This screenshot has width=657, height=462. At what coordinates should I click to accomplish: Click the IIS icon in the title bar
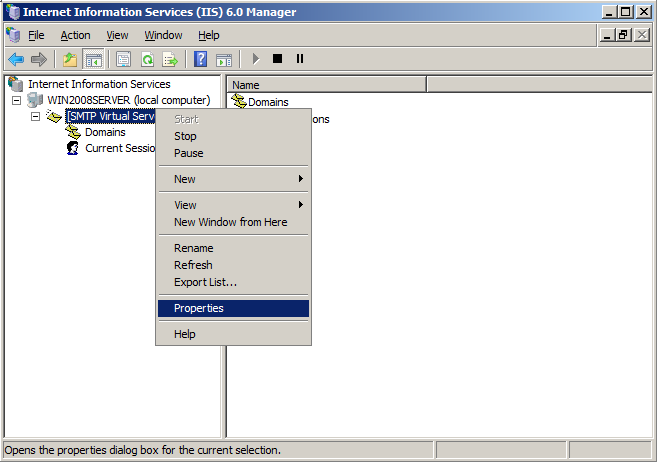(x=13, y=12)
